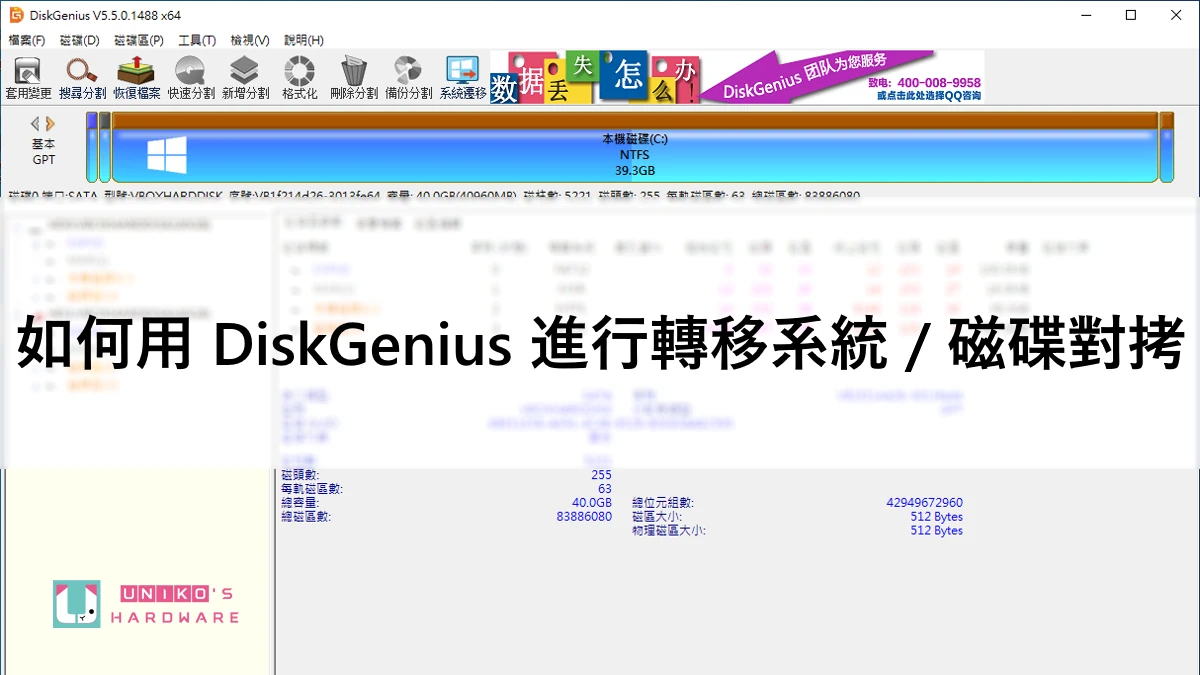Open the 檔案(F) menu

[x=27, y=40]
